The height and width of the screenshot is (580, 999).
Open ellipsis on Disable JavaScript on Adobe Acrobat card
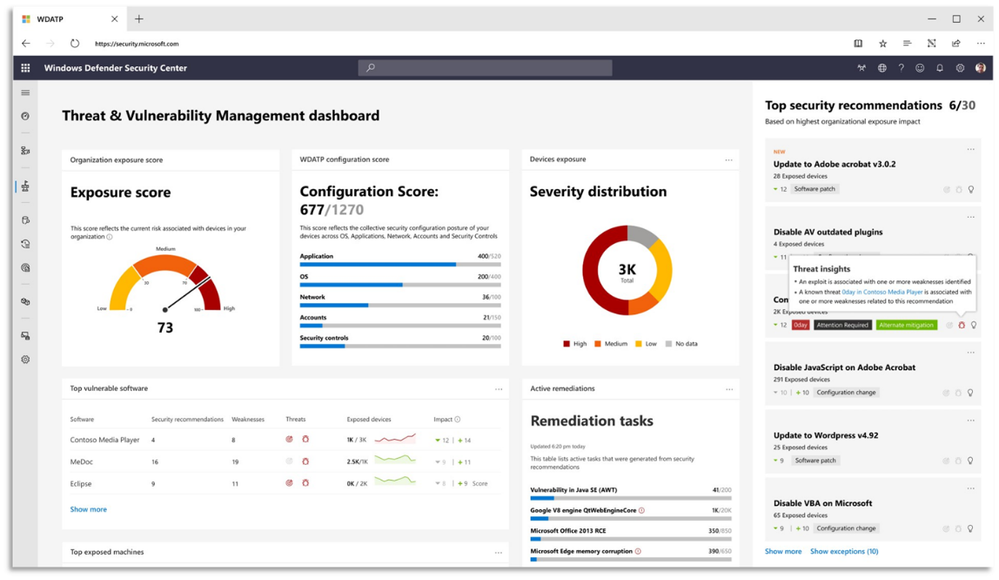971,353
